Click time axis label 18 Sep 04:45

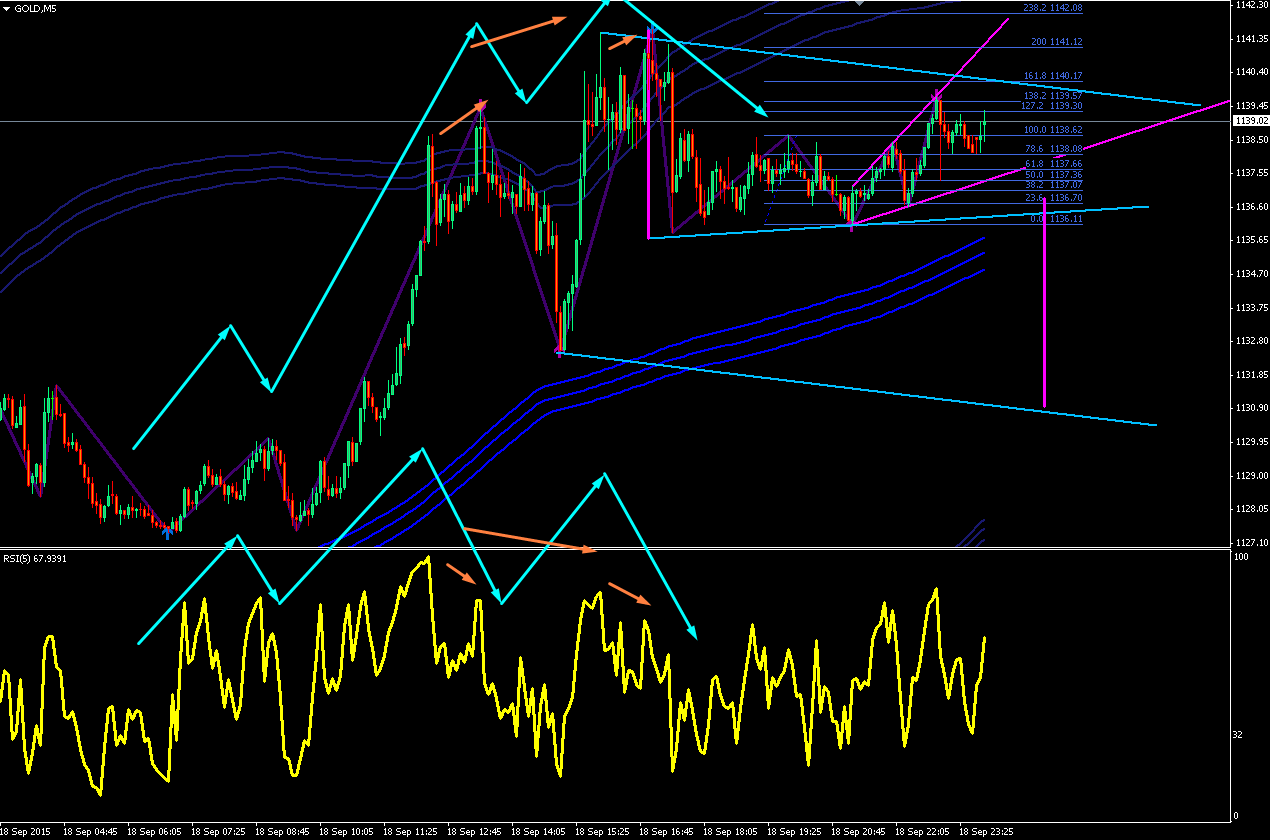[x=91, y=831]
